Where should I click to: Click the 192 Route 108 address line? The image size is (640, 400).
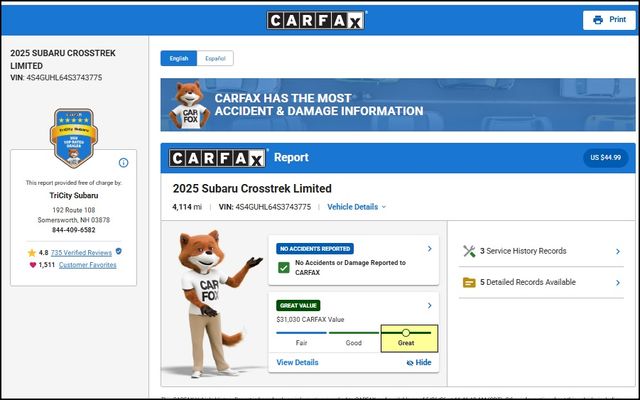point(74,210)
